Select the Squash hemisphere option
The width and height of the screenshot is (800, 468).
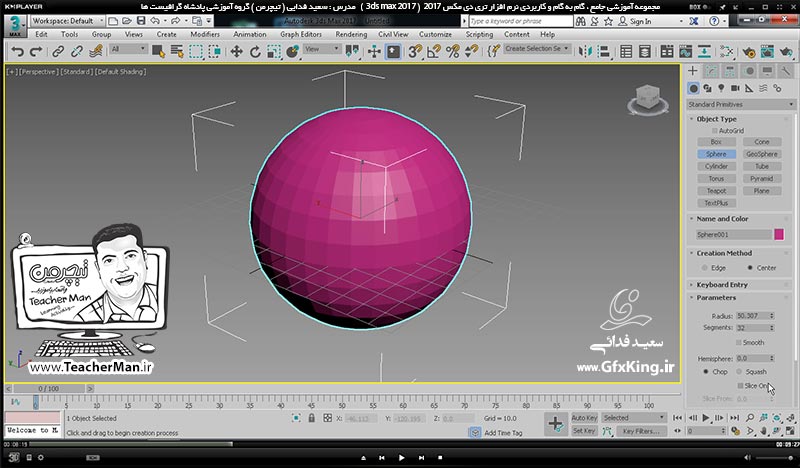[x=739, y=372]
